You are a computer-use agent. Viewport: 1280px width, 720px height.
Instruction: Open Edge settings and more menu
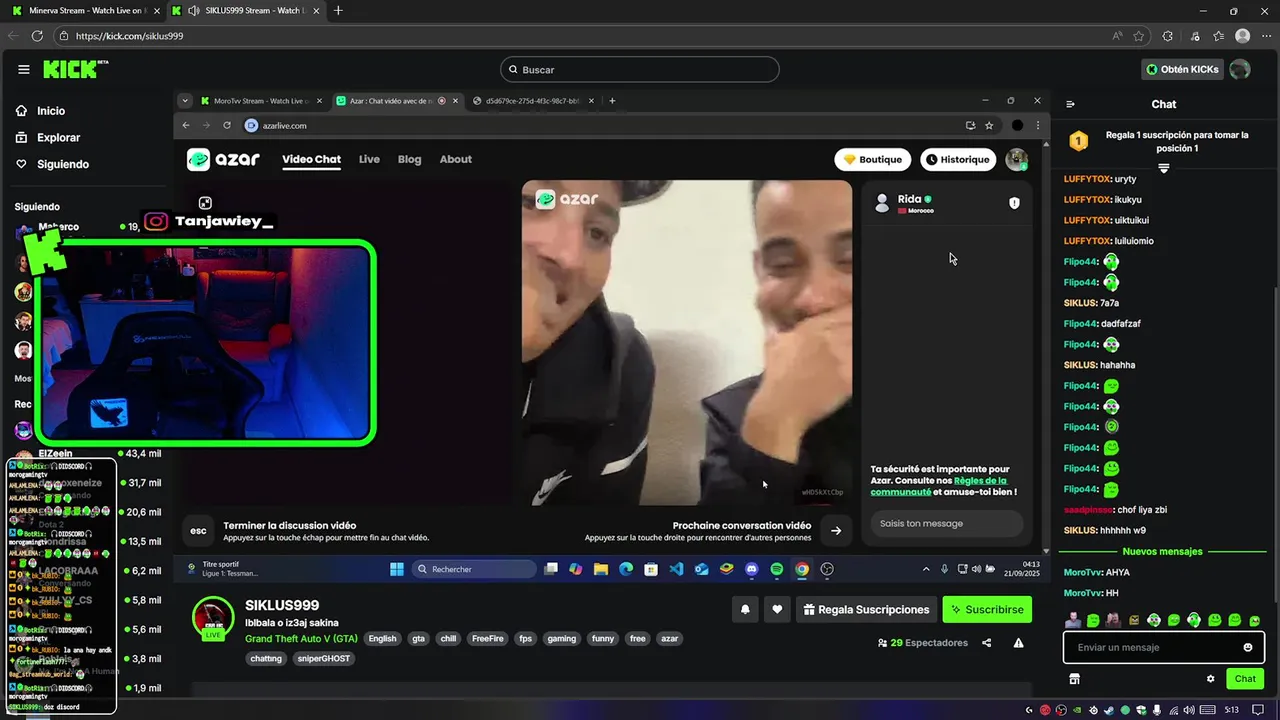(x=1266, y=36)
